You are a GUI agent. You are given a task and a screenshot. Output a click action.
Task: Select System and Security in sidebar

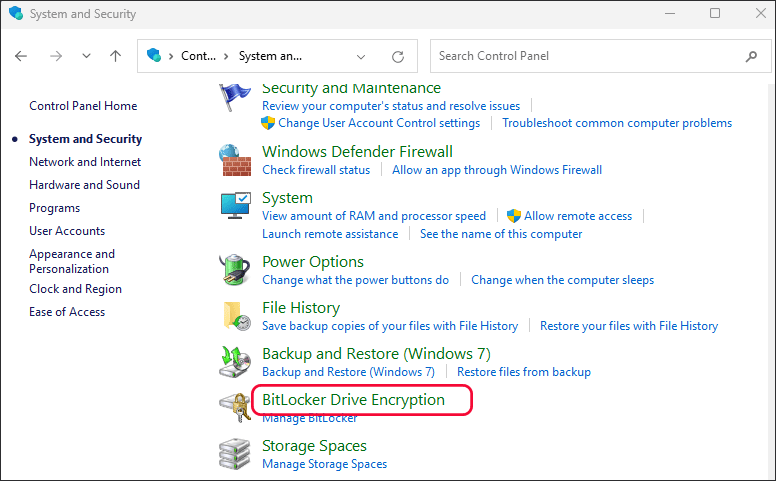(86, 139)
